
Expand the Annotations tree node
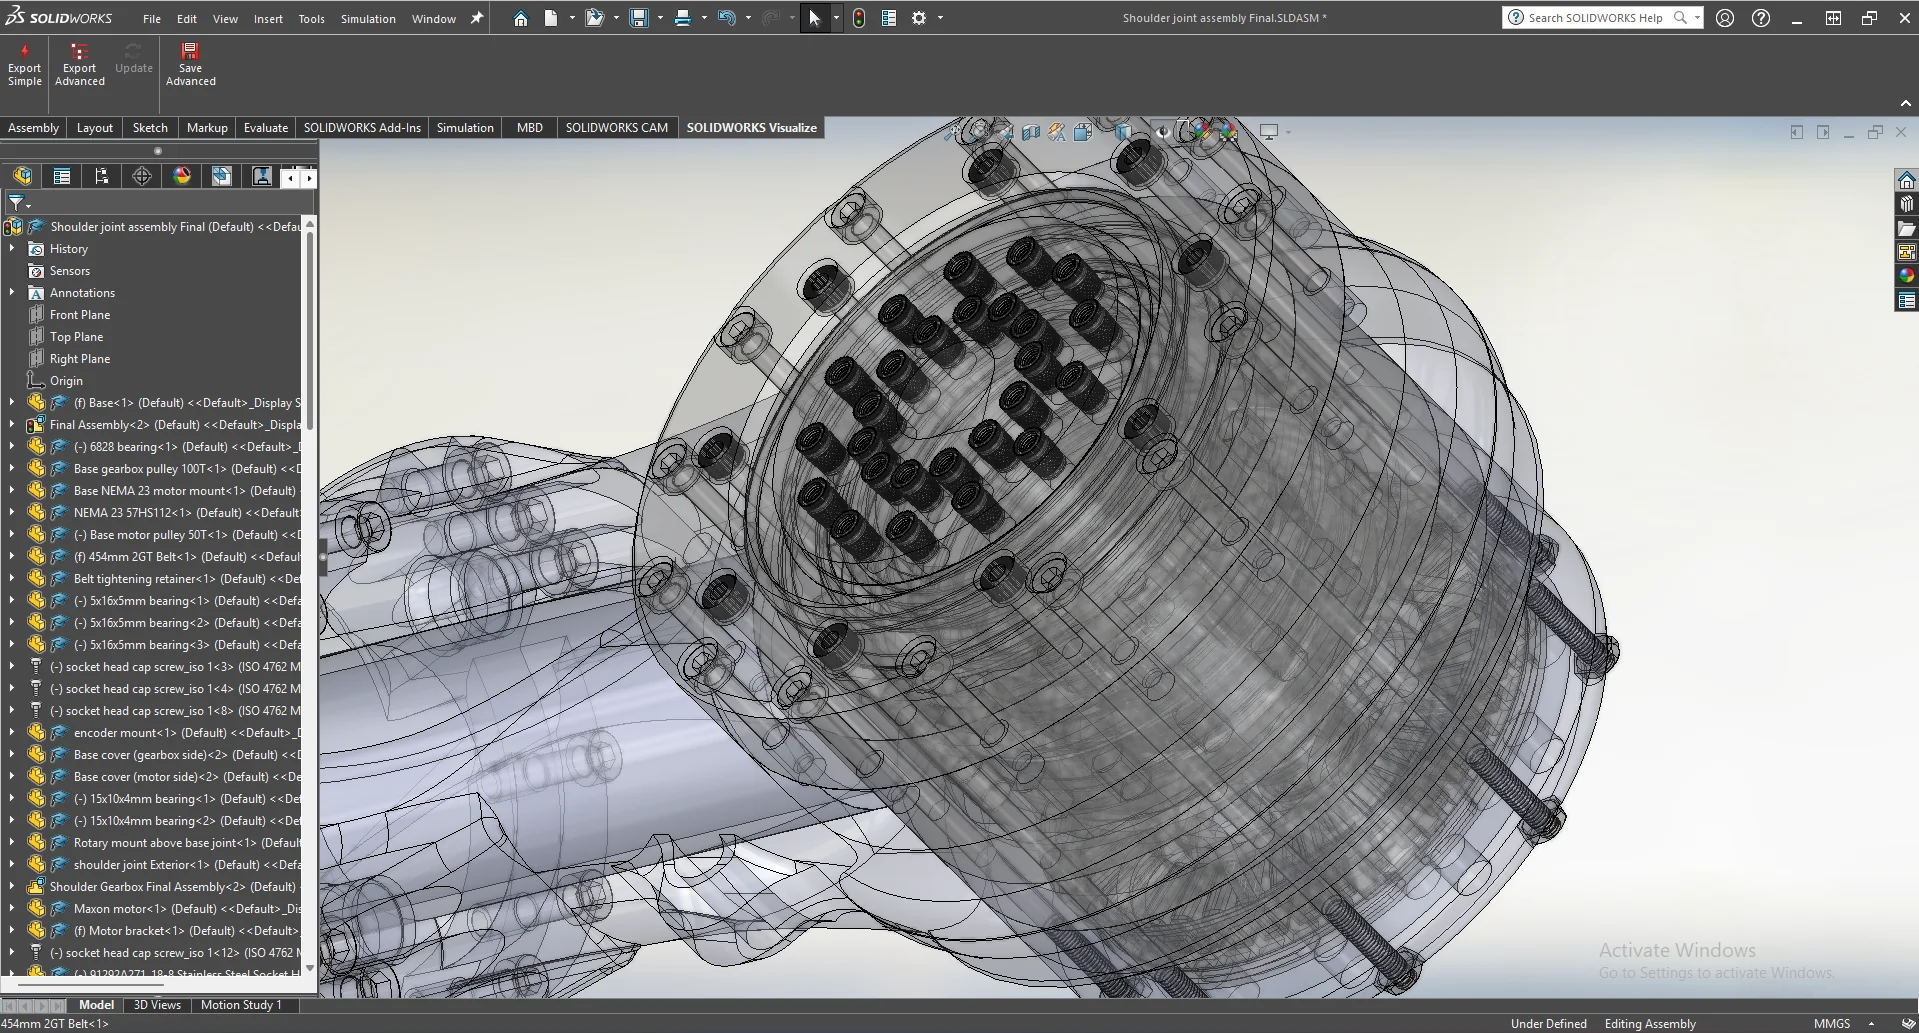[x=12, y=292]
